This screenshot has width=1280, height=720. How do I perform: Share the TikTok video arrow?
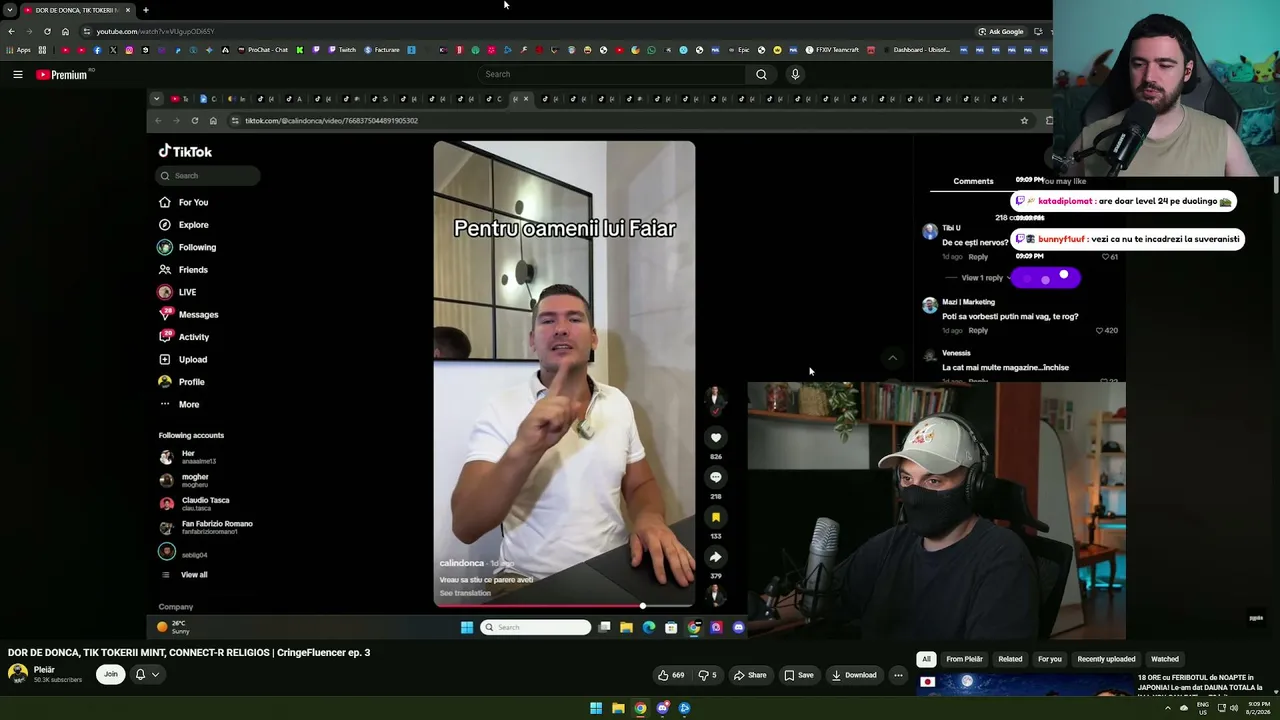[716, 557]
